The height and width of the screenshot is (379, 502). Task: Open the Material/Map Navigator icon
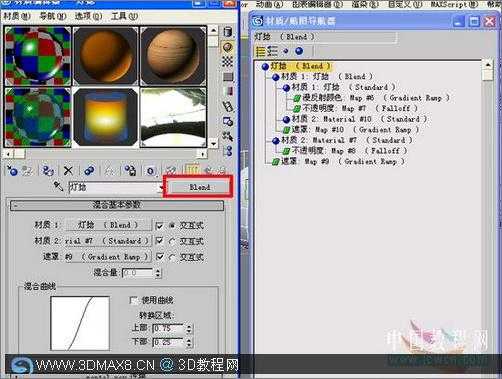pyautogui.click(x=228, y=151)
